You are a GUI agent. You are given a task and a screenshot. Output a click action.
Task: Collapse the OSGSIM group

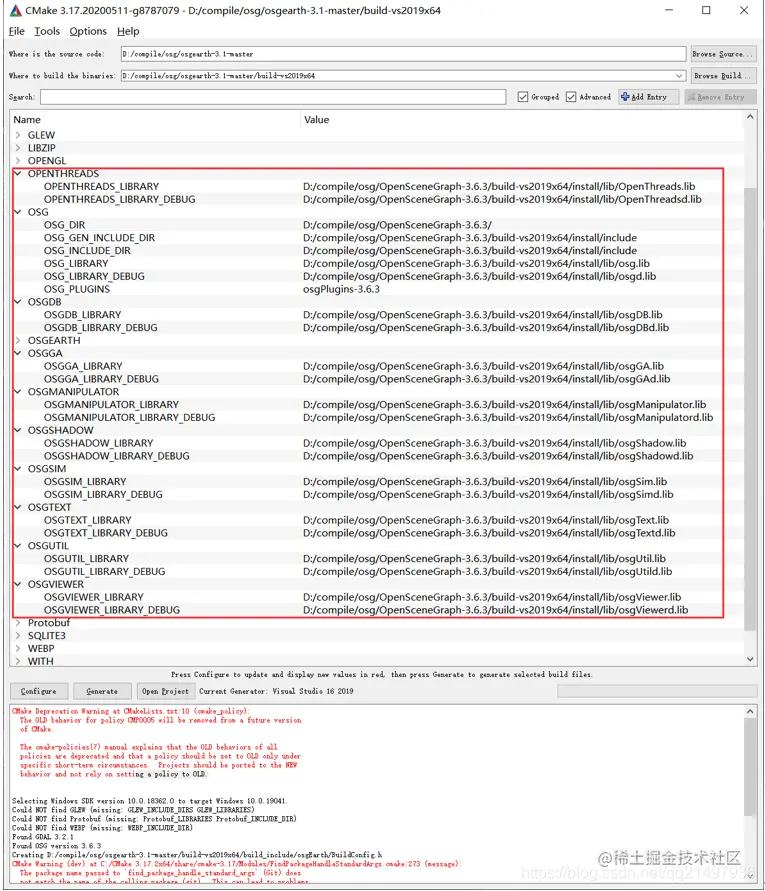click(x=18, y=469)
